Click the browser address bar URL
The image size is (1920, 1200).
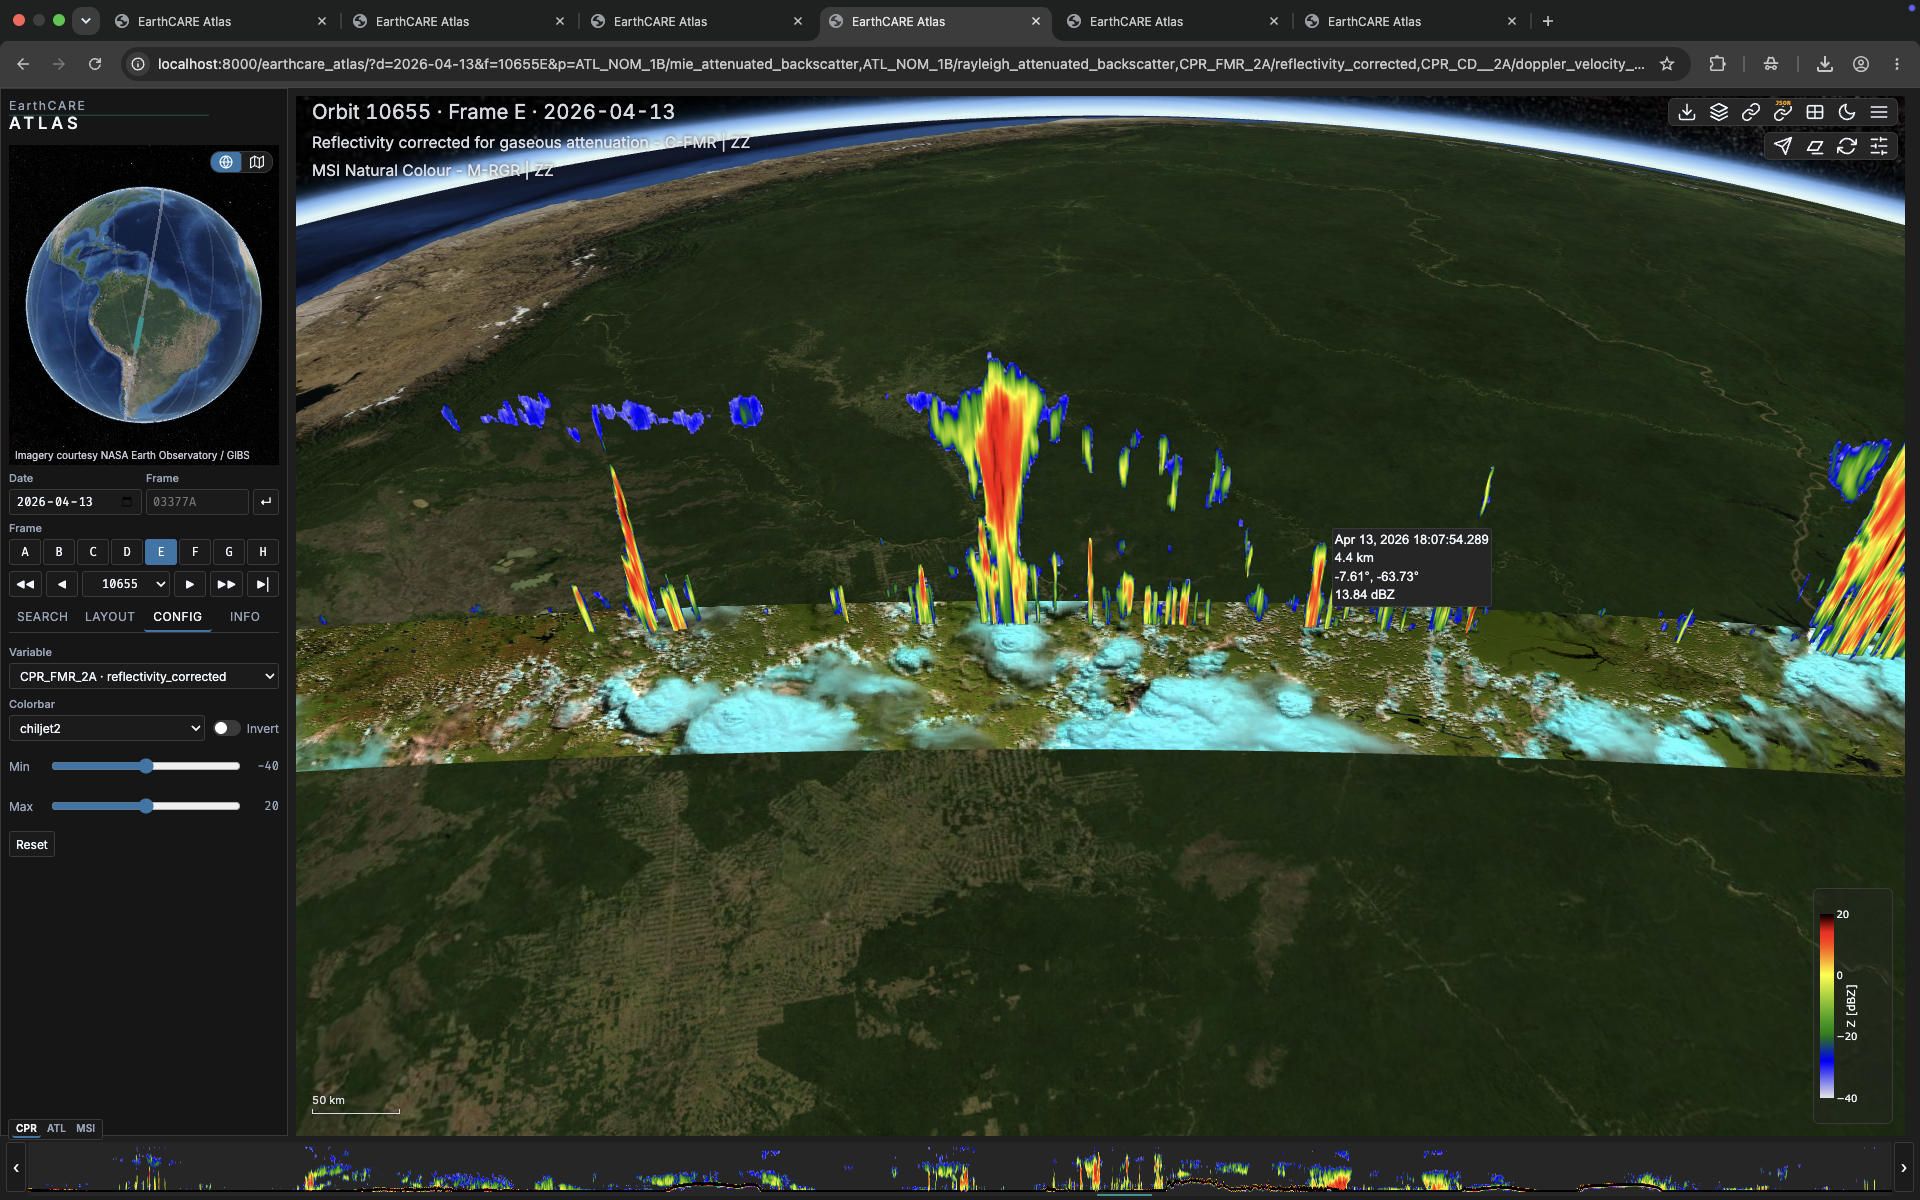(x=900, y=64)
